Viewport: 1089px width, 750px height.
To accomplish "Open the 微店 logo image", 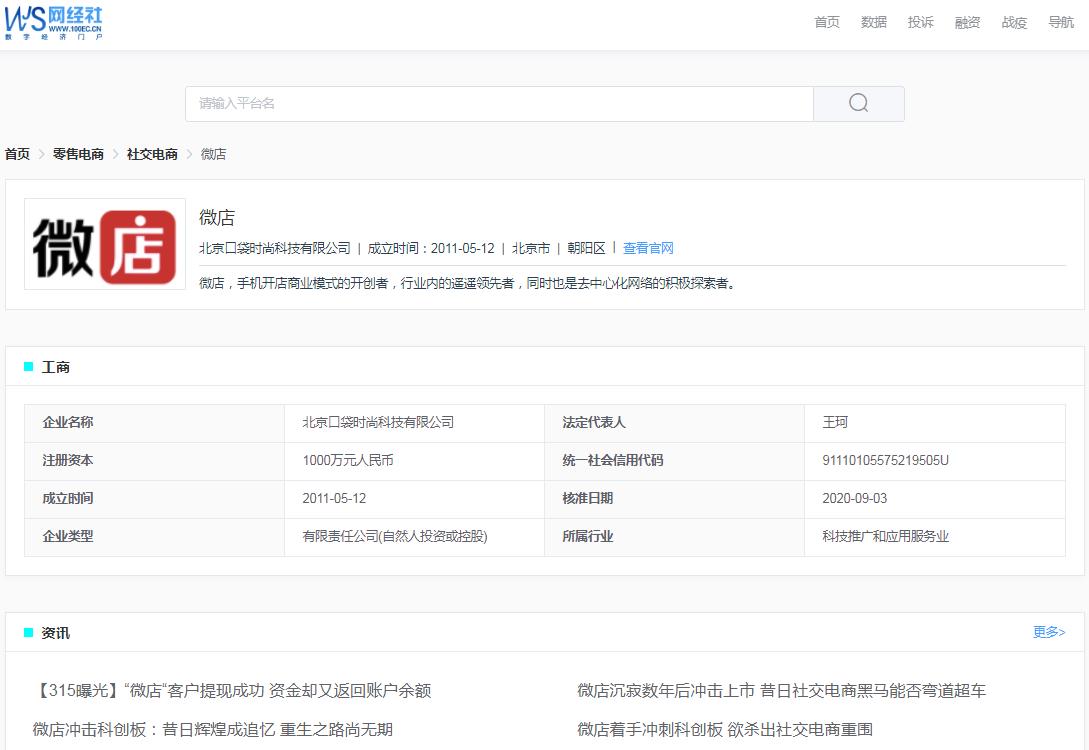I will point(105,243).
